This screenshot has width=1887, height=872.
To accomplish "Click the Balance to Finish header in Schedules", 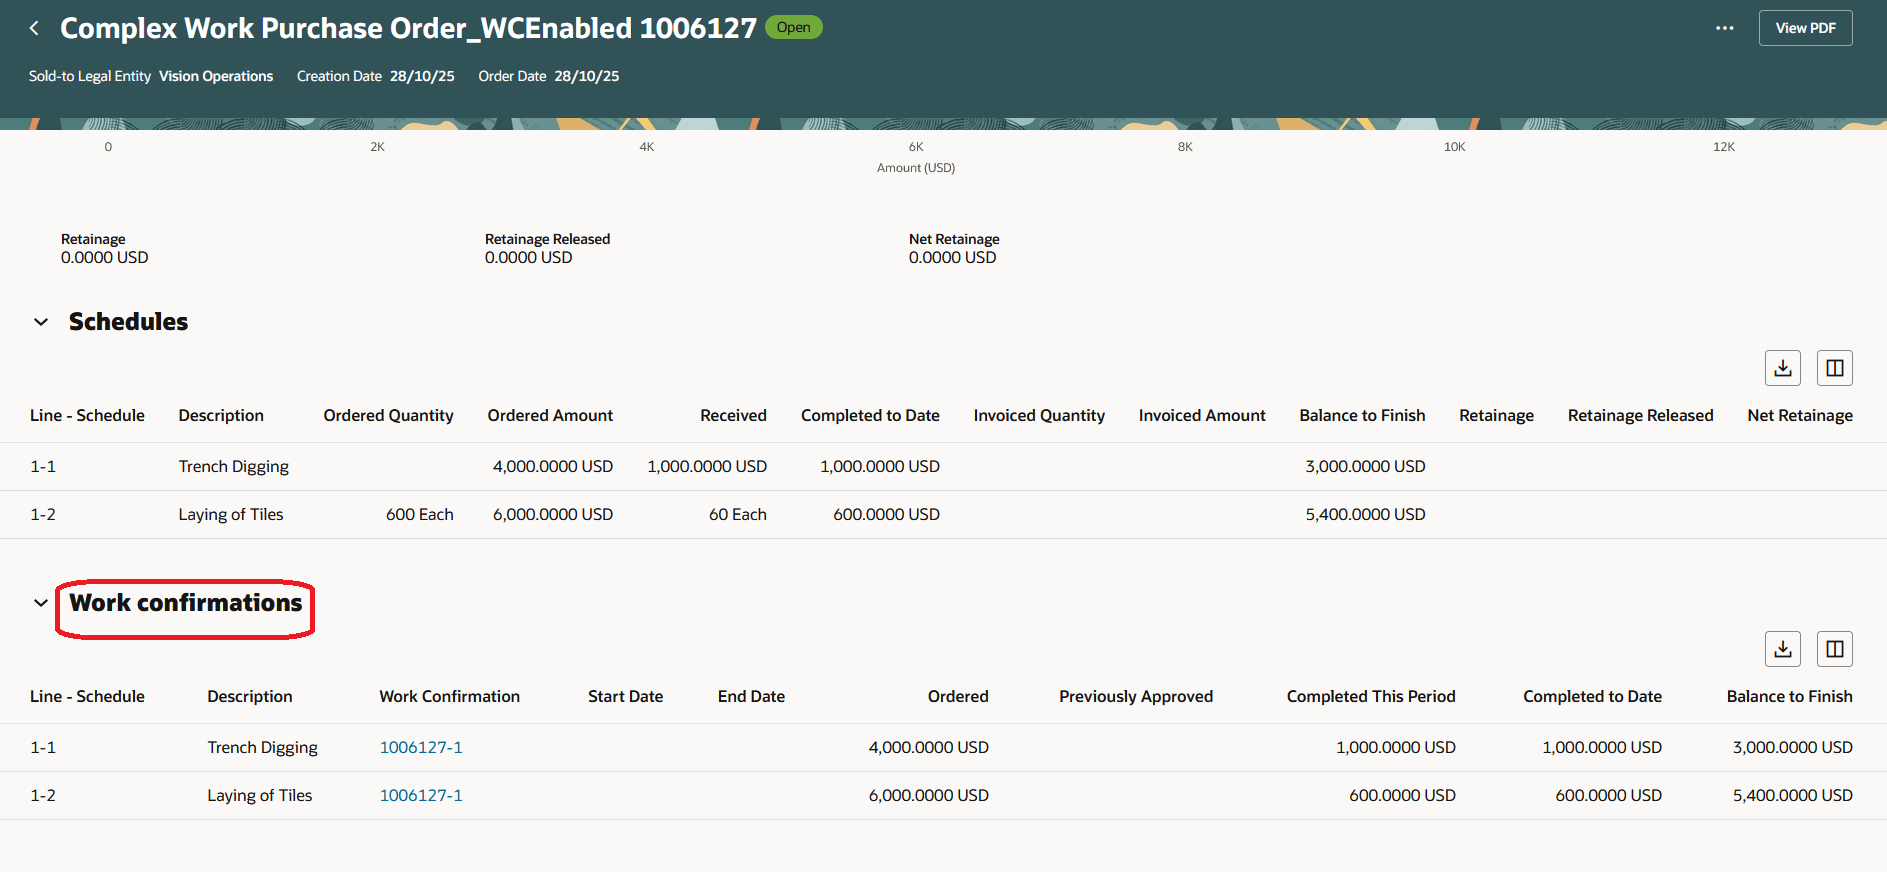I will coord(1362,415).
